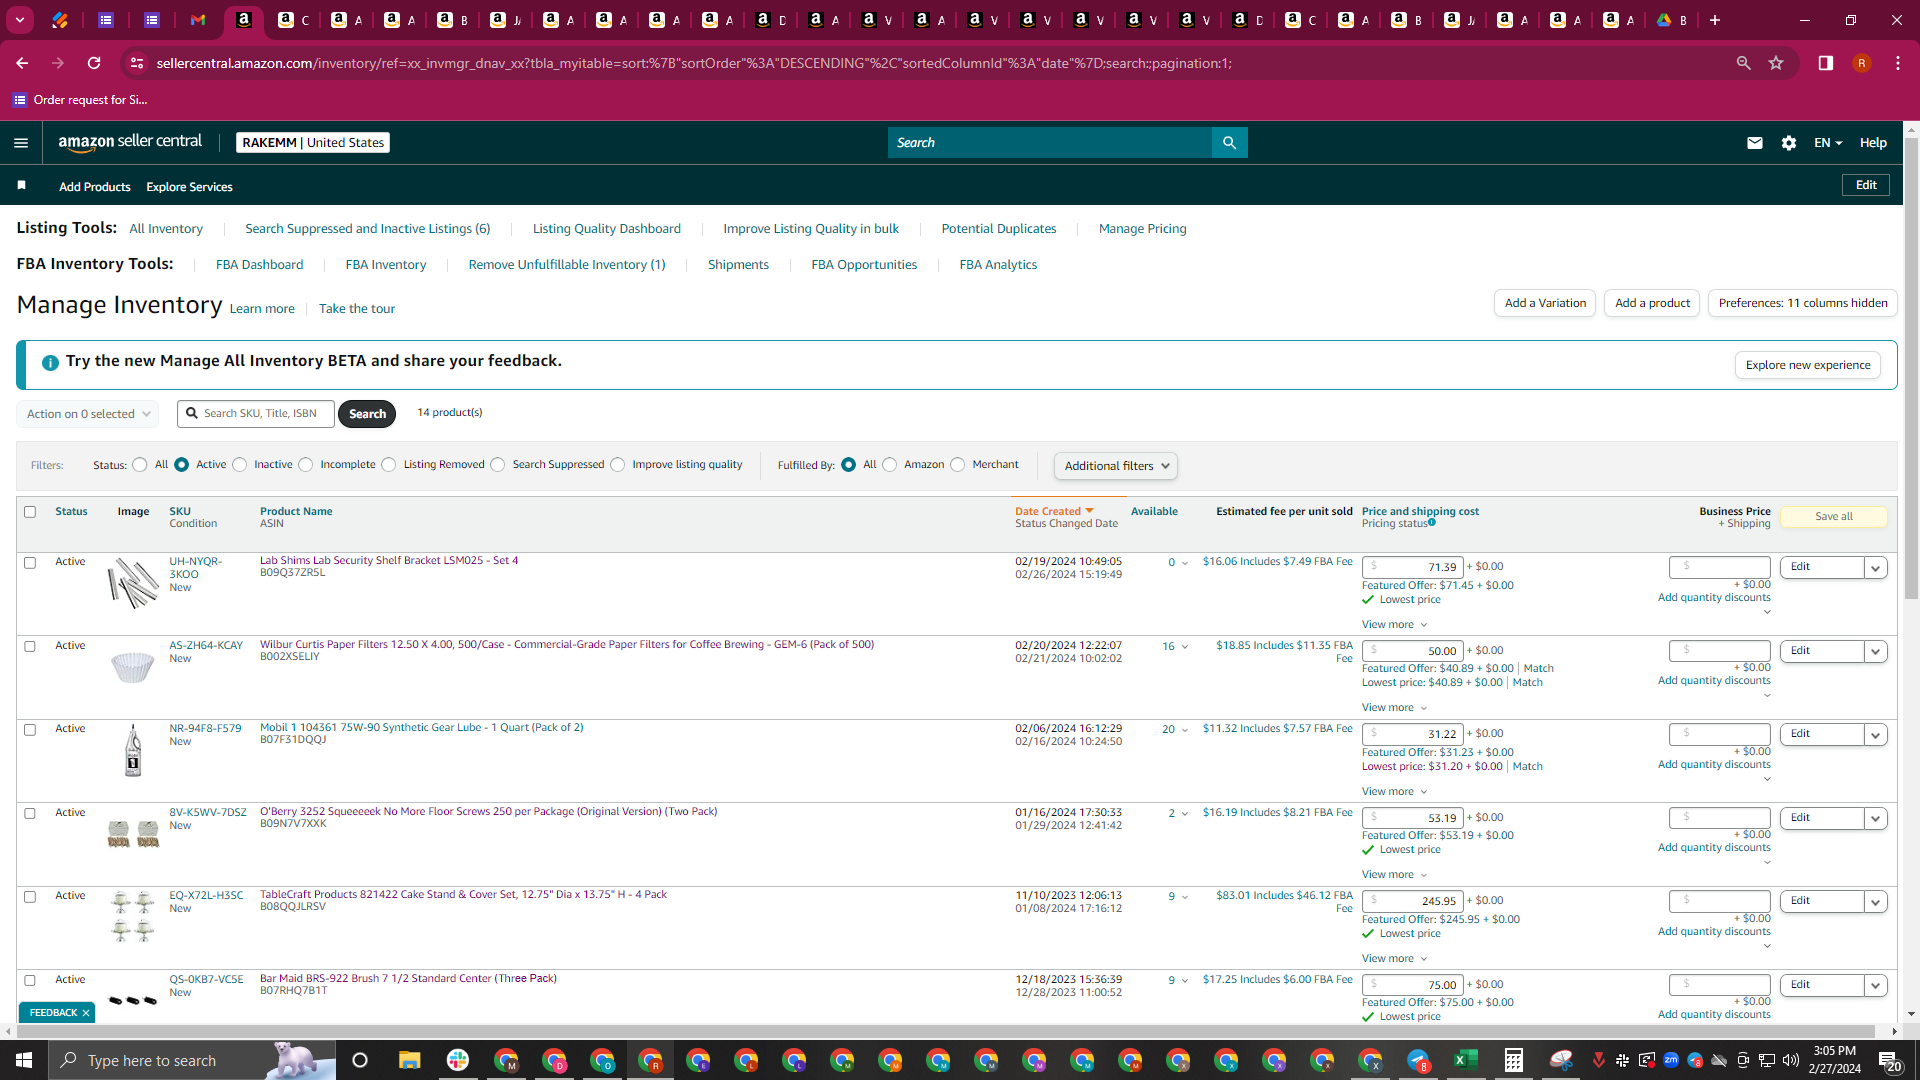Click the Seller Central search magnifier button
Image resolution: width=1920 pixels, height=1080 pixels.
tap(1229, 143)
